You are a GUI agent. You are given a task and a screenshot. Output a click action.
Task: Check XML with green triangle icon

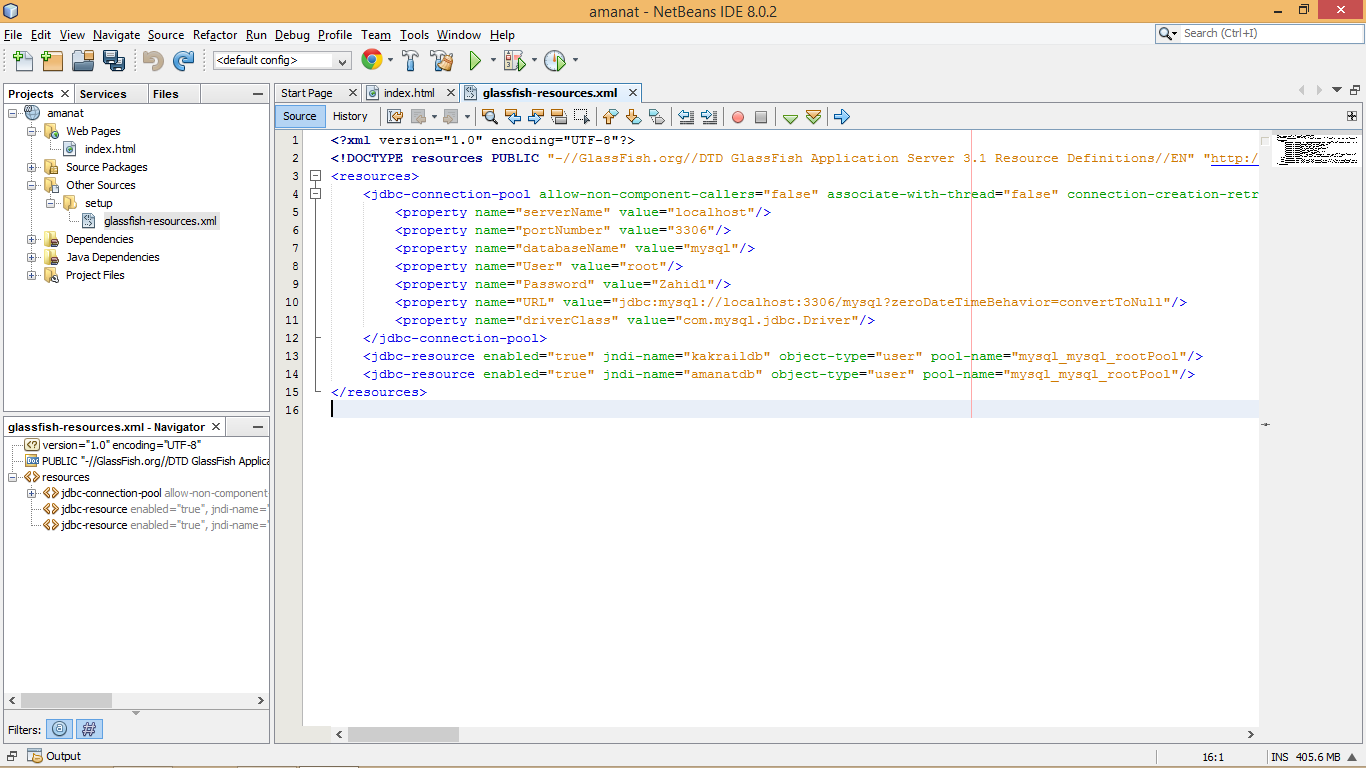coord(790,117)
